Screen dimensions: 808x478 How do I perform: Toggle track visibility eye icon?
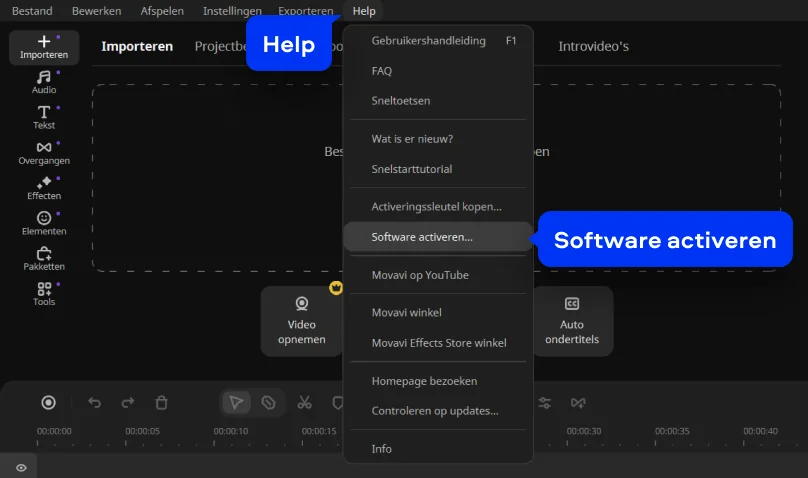[x=21, y=467]
